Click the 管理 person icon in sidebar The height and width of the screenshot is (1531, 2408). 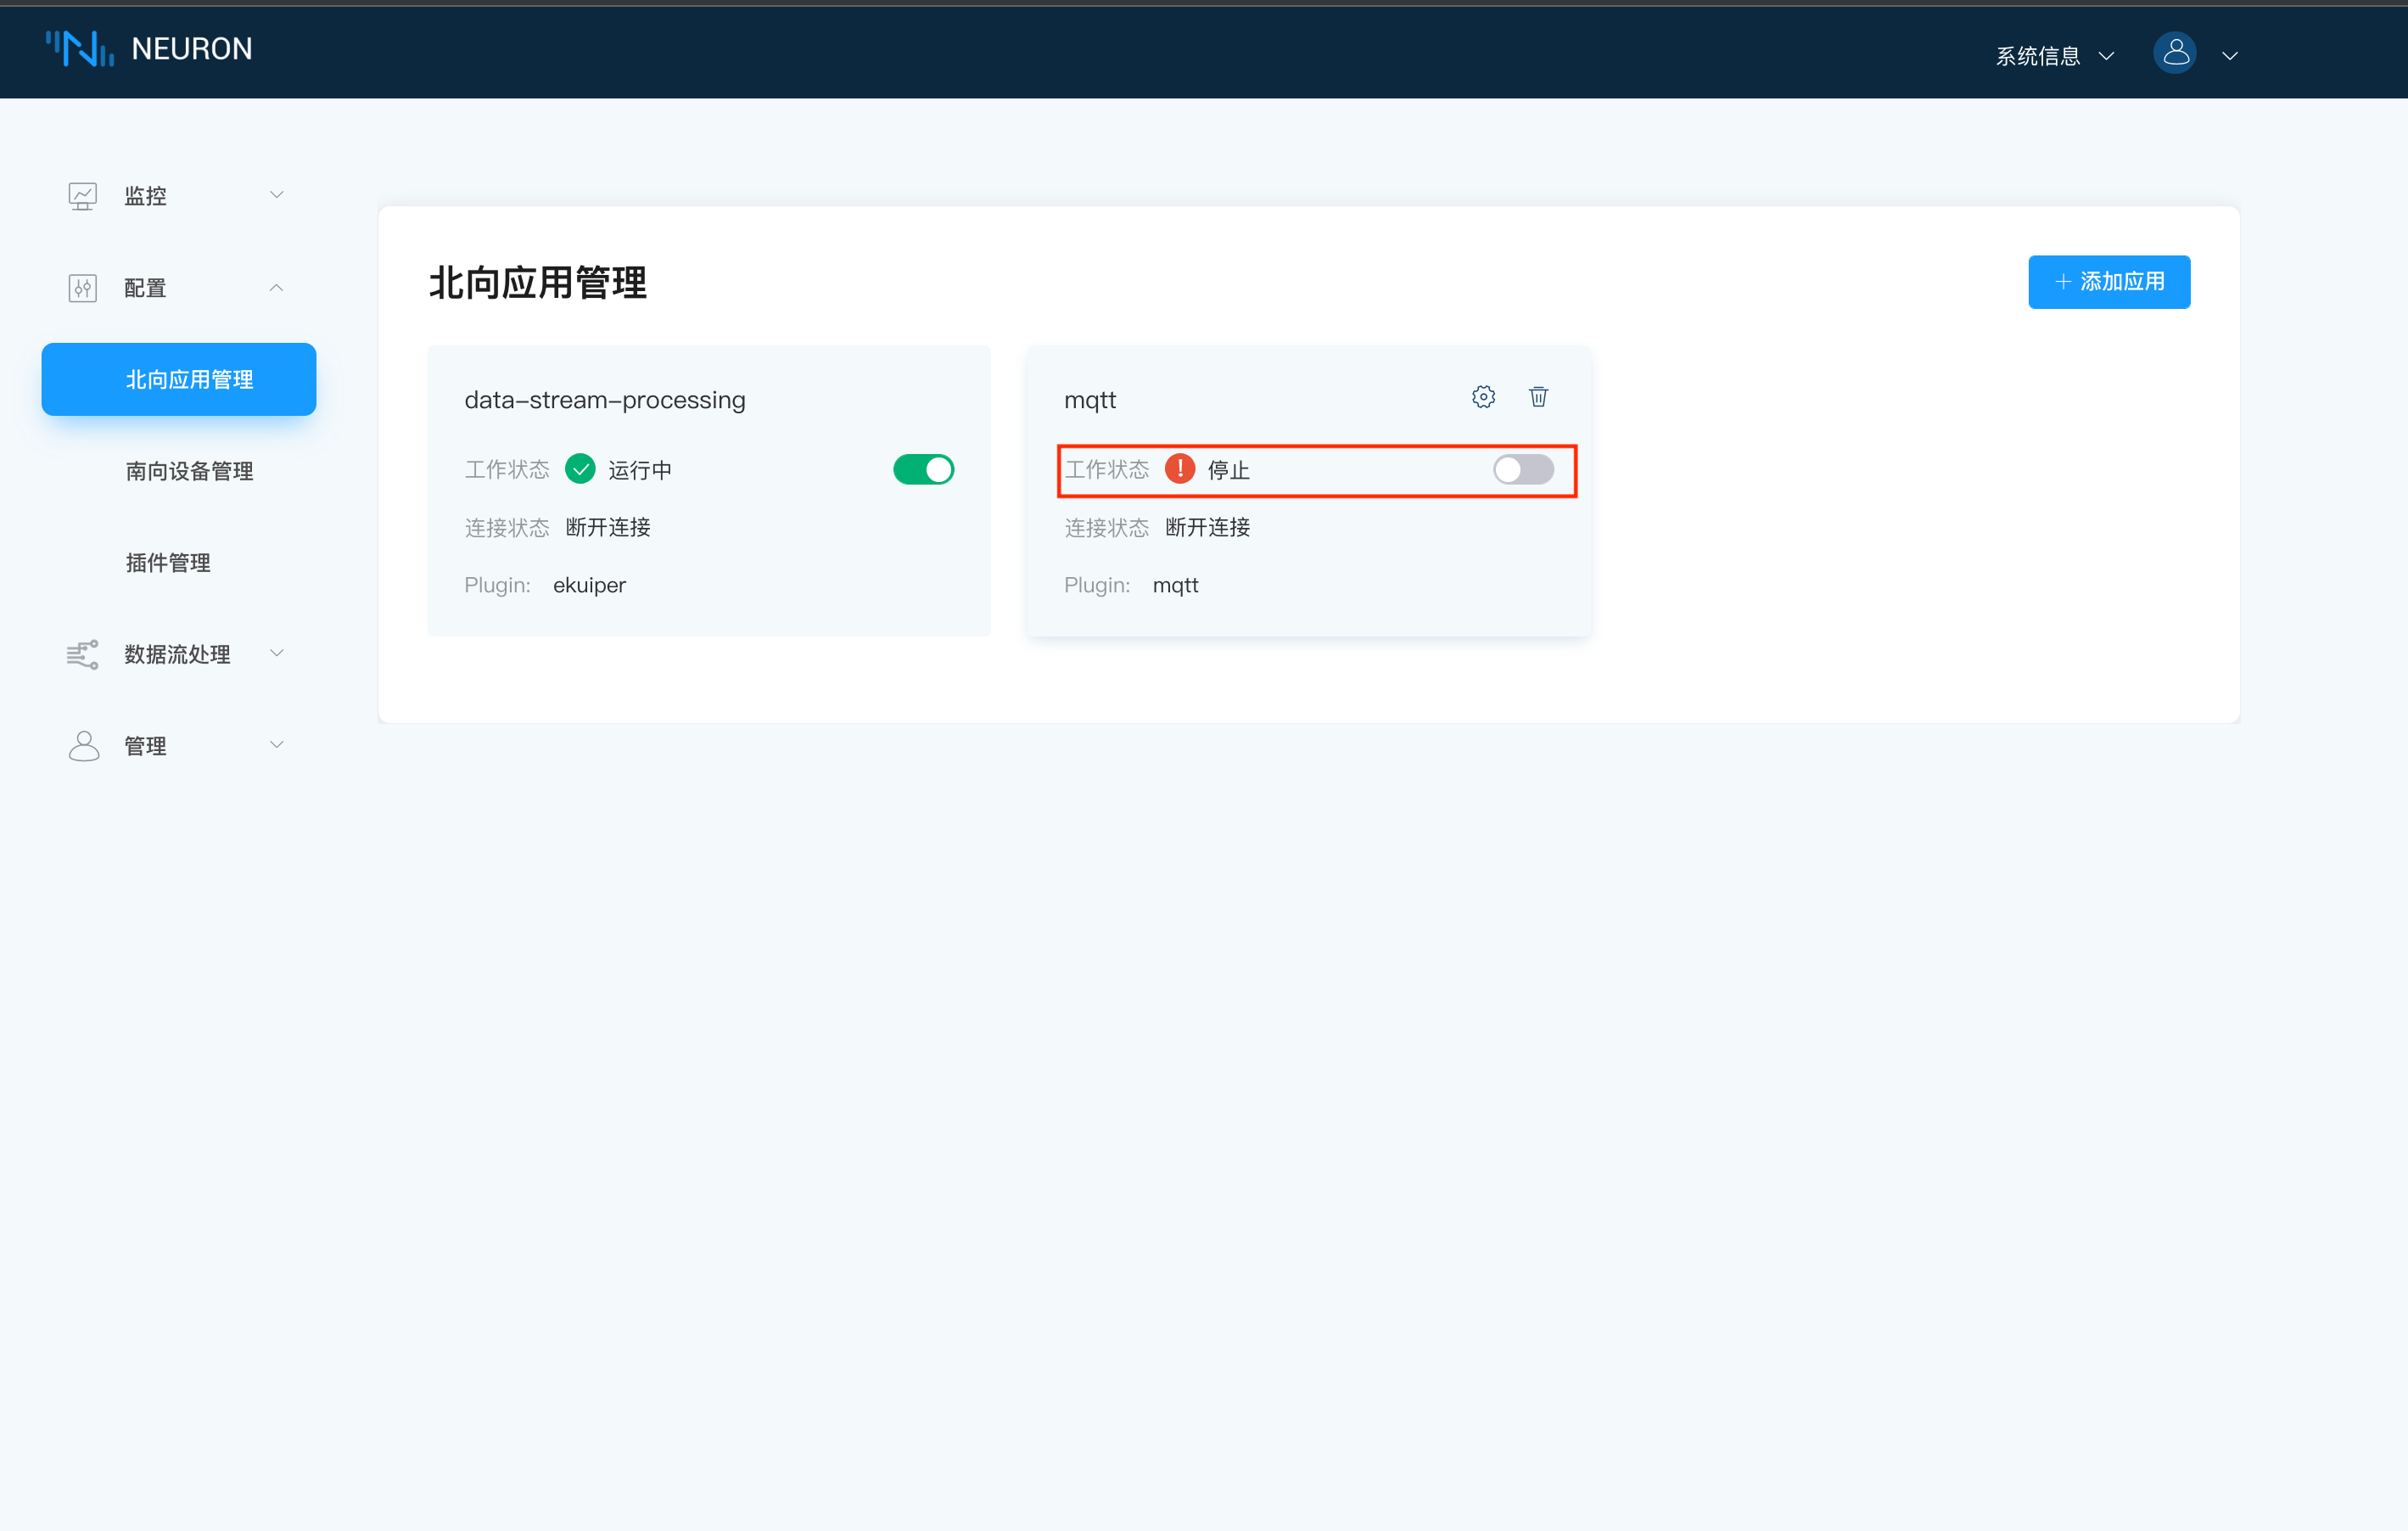coord(84,746)
